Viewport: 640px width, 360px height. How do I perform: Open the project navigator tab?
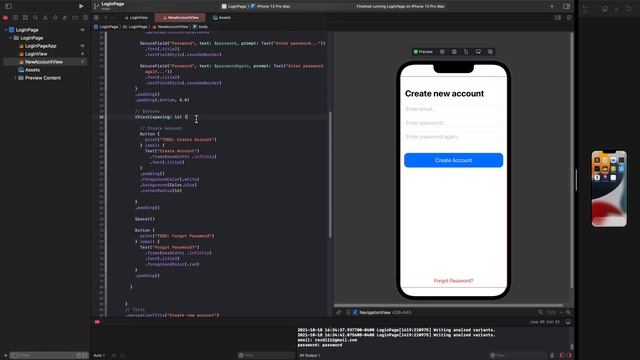pos(5,18)
